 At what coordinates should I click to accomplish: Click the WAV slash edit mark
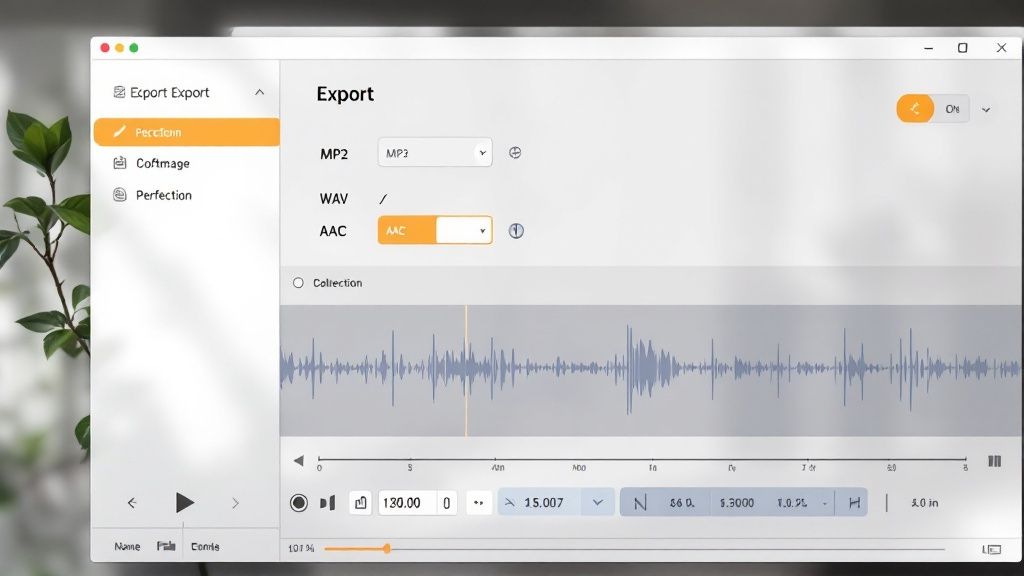pyautogui.click(x=383, y=199)
